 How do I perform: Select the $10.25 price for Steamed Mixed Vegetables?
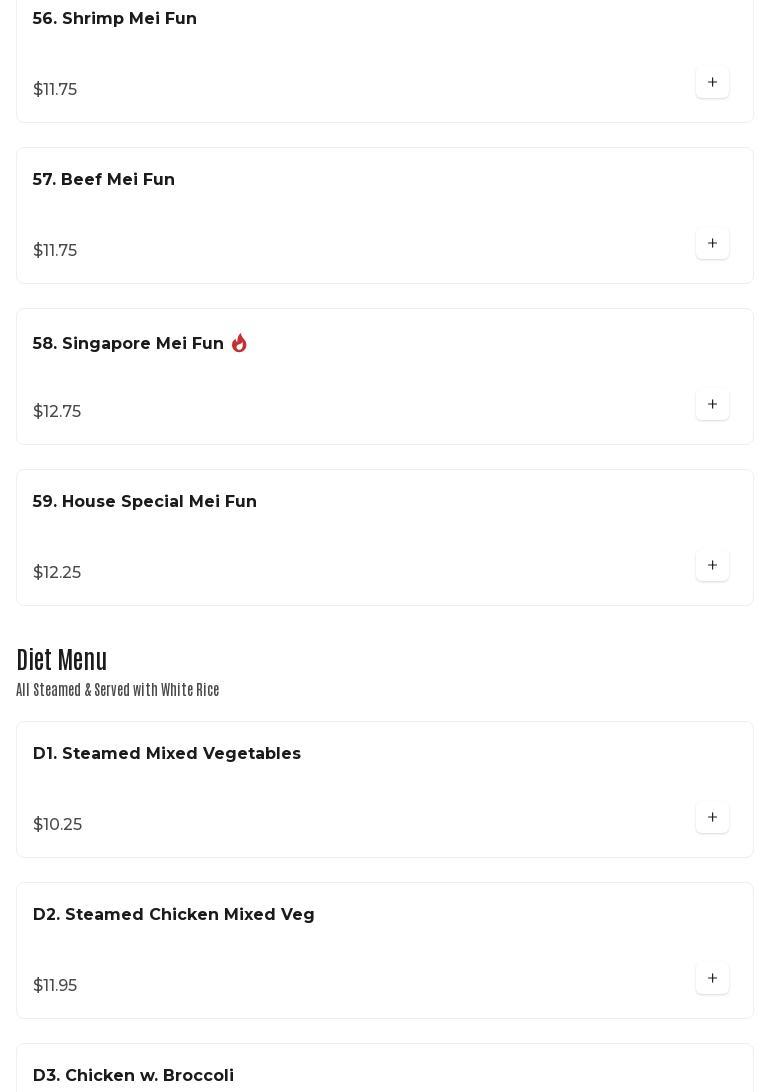click(58, 825)
